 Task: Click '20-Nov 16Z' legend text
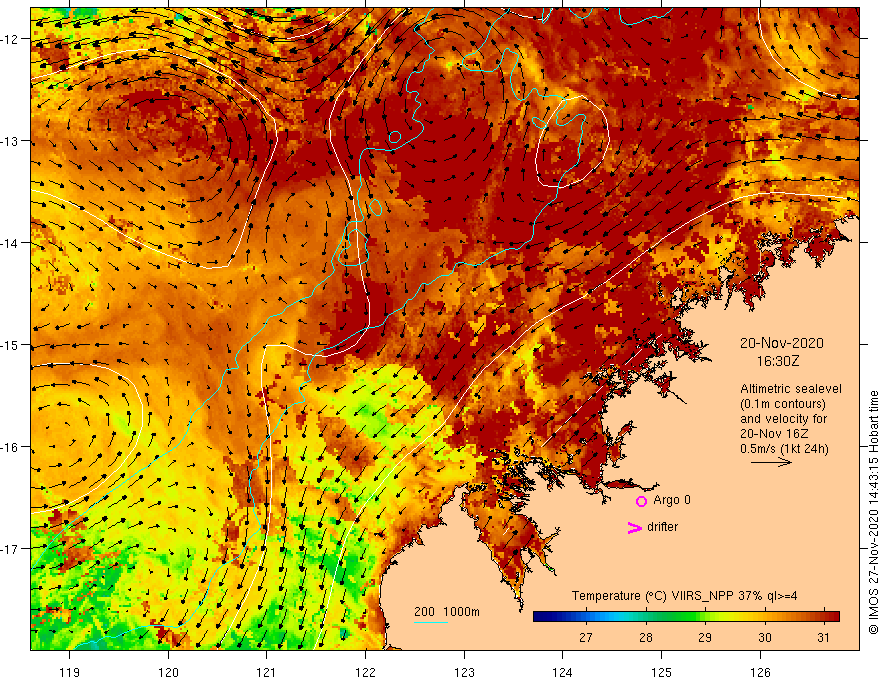pos(774,434)
